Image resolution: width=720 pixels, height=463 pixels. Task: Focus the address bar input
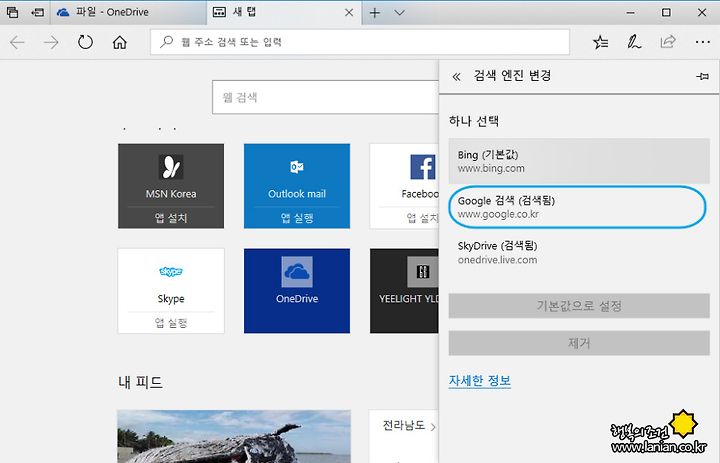coord(360,42)
